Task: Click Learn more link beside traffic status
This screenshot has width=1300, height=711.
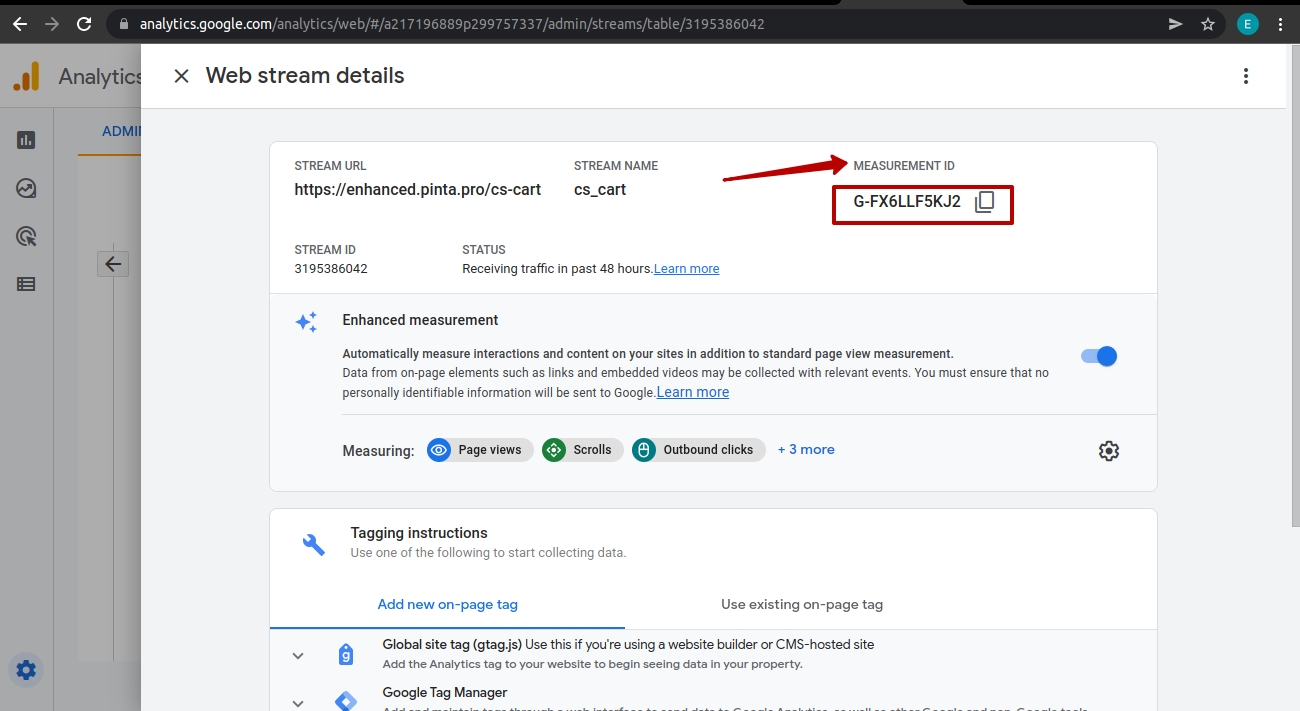Action: pyautogui.click(x=686, y=269)
